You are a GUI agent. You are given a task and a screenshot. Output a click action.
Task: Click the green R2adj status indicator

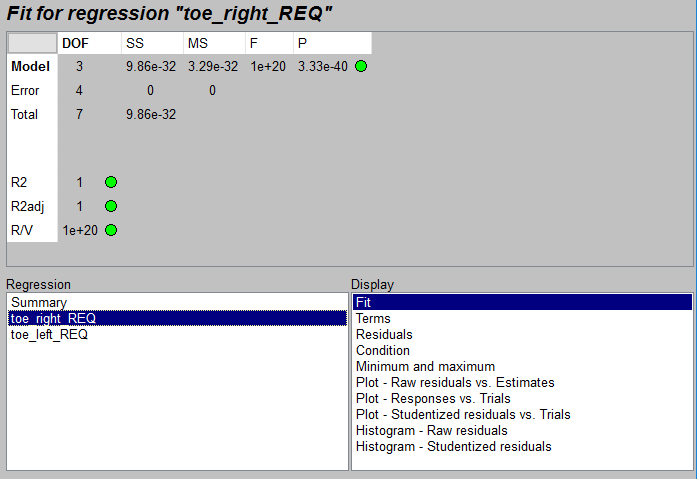pyautogui.click(x=111, y=206)
